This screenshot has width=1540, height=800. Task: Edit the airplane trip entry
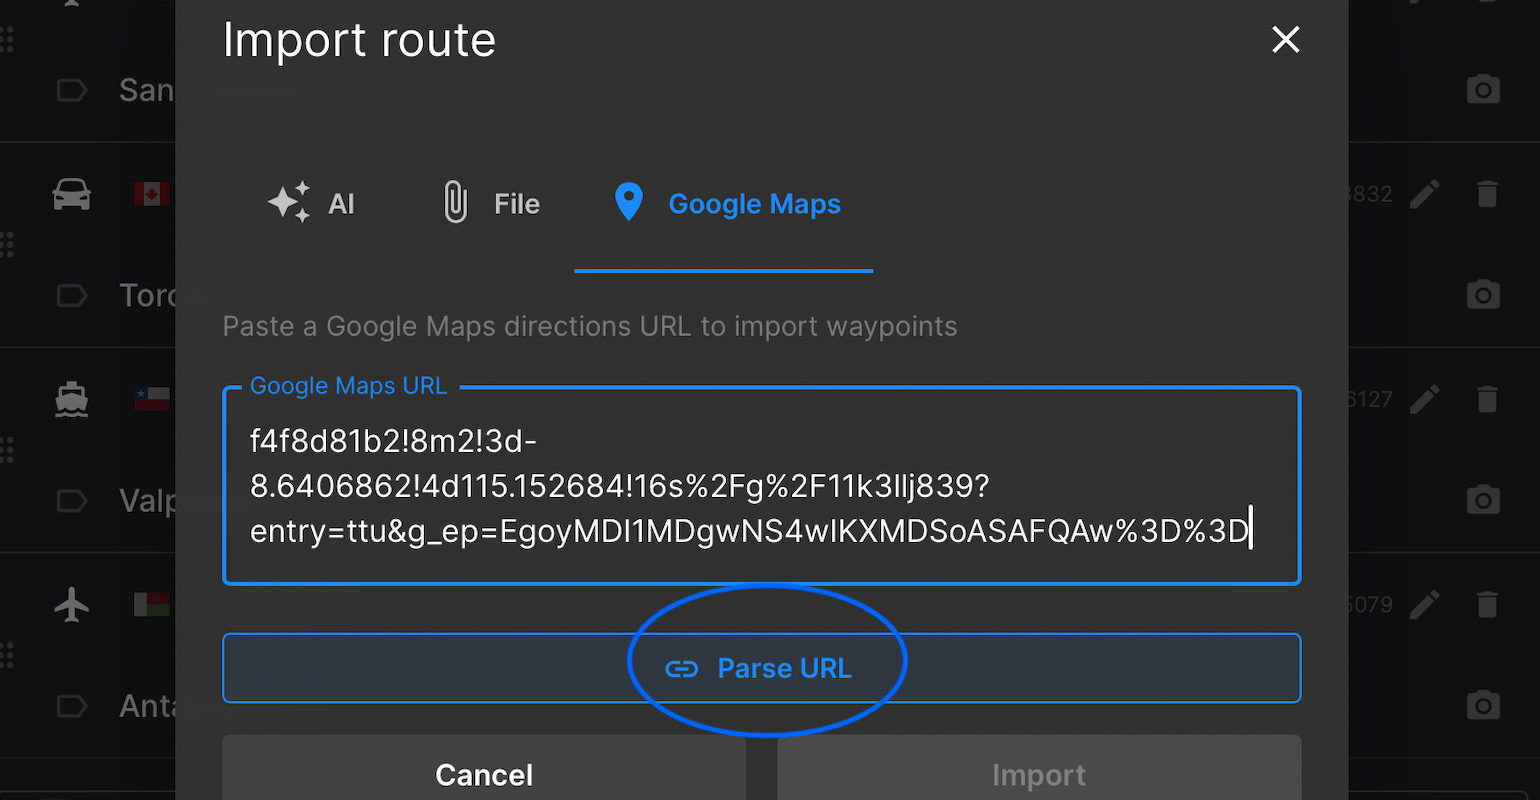pyautogui.click(x=1425, y=604)
